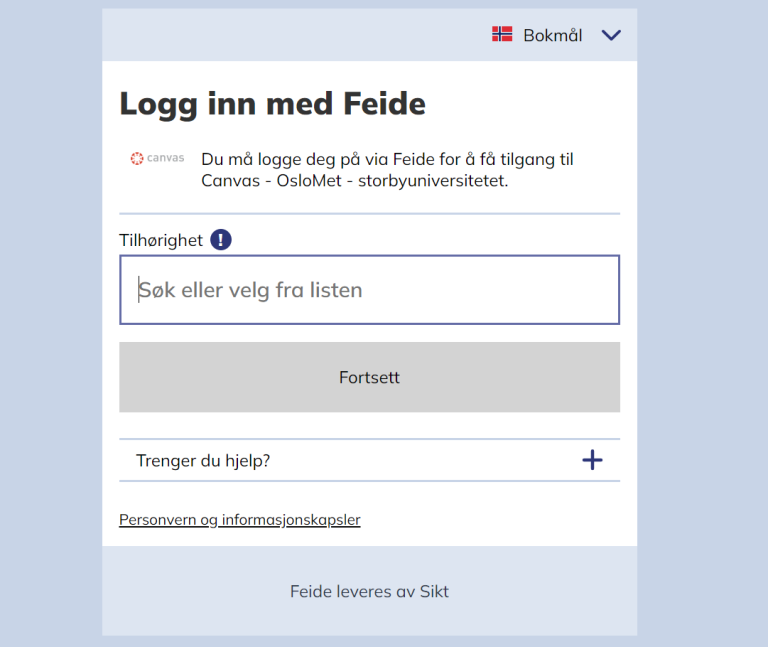Open the Bokmål language selector
The image size is (768, 647).
(552, 35)
